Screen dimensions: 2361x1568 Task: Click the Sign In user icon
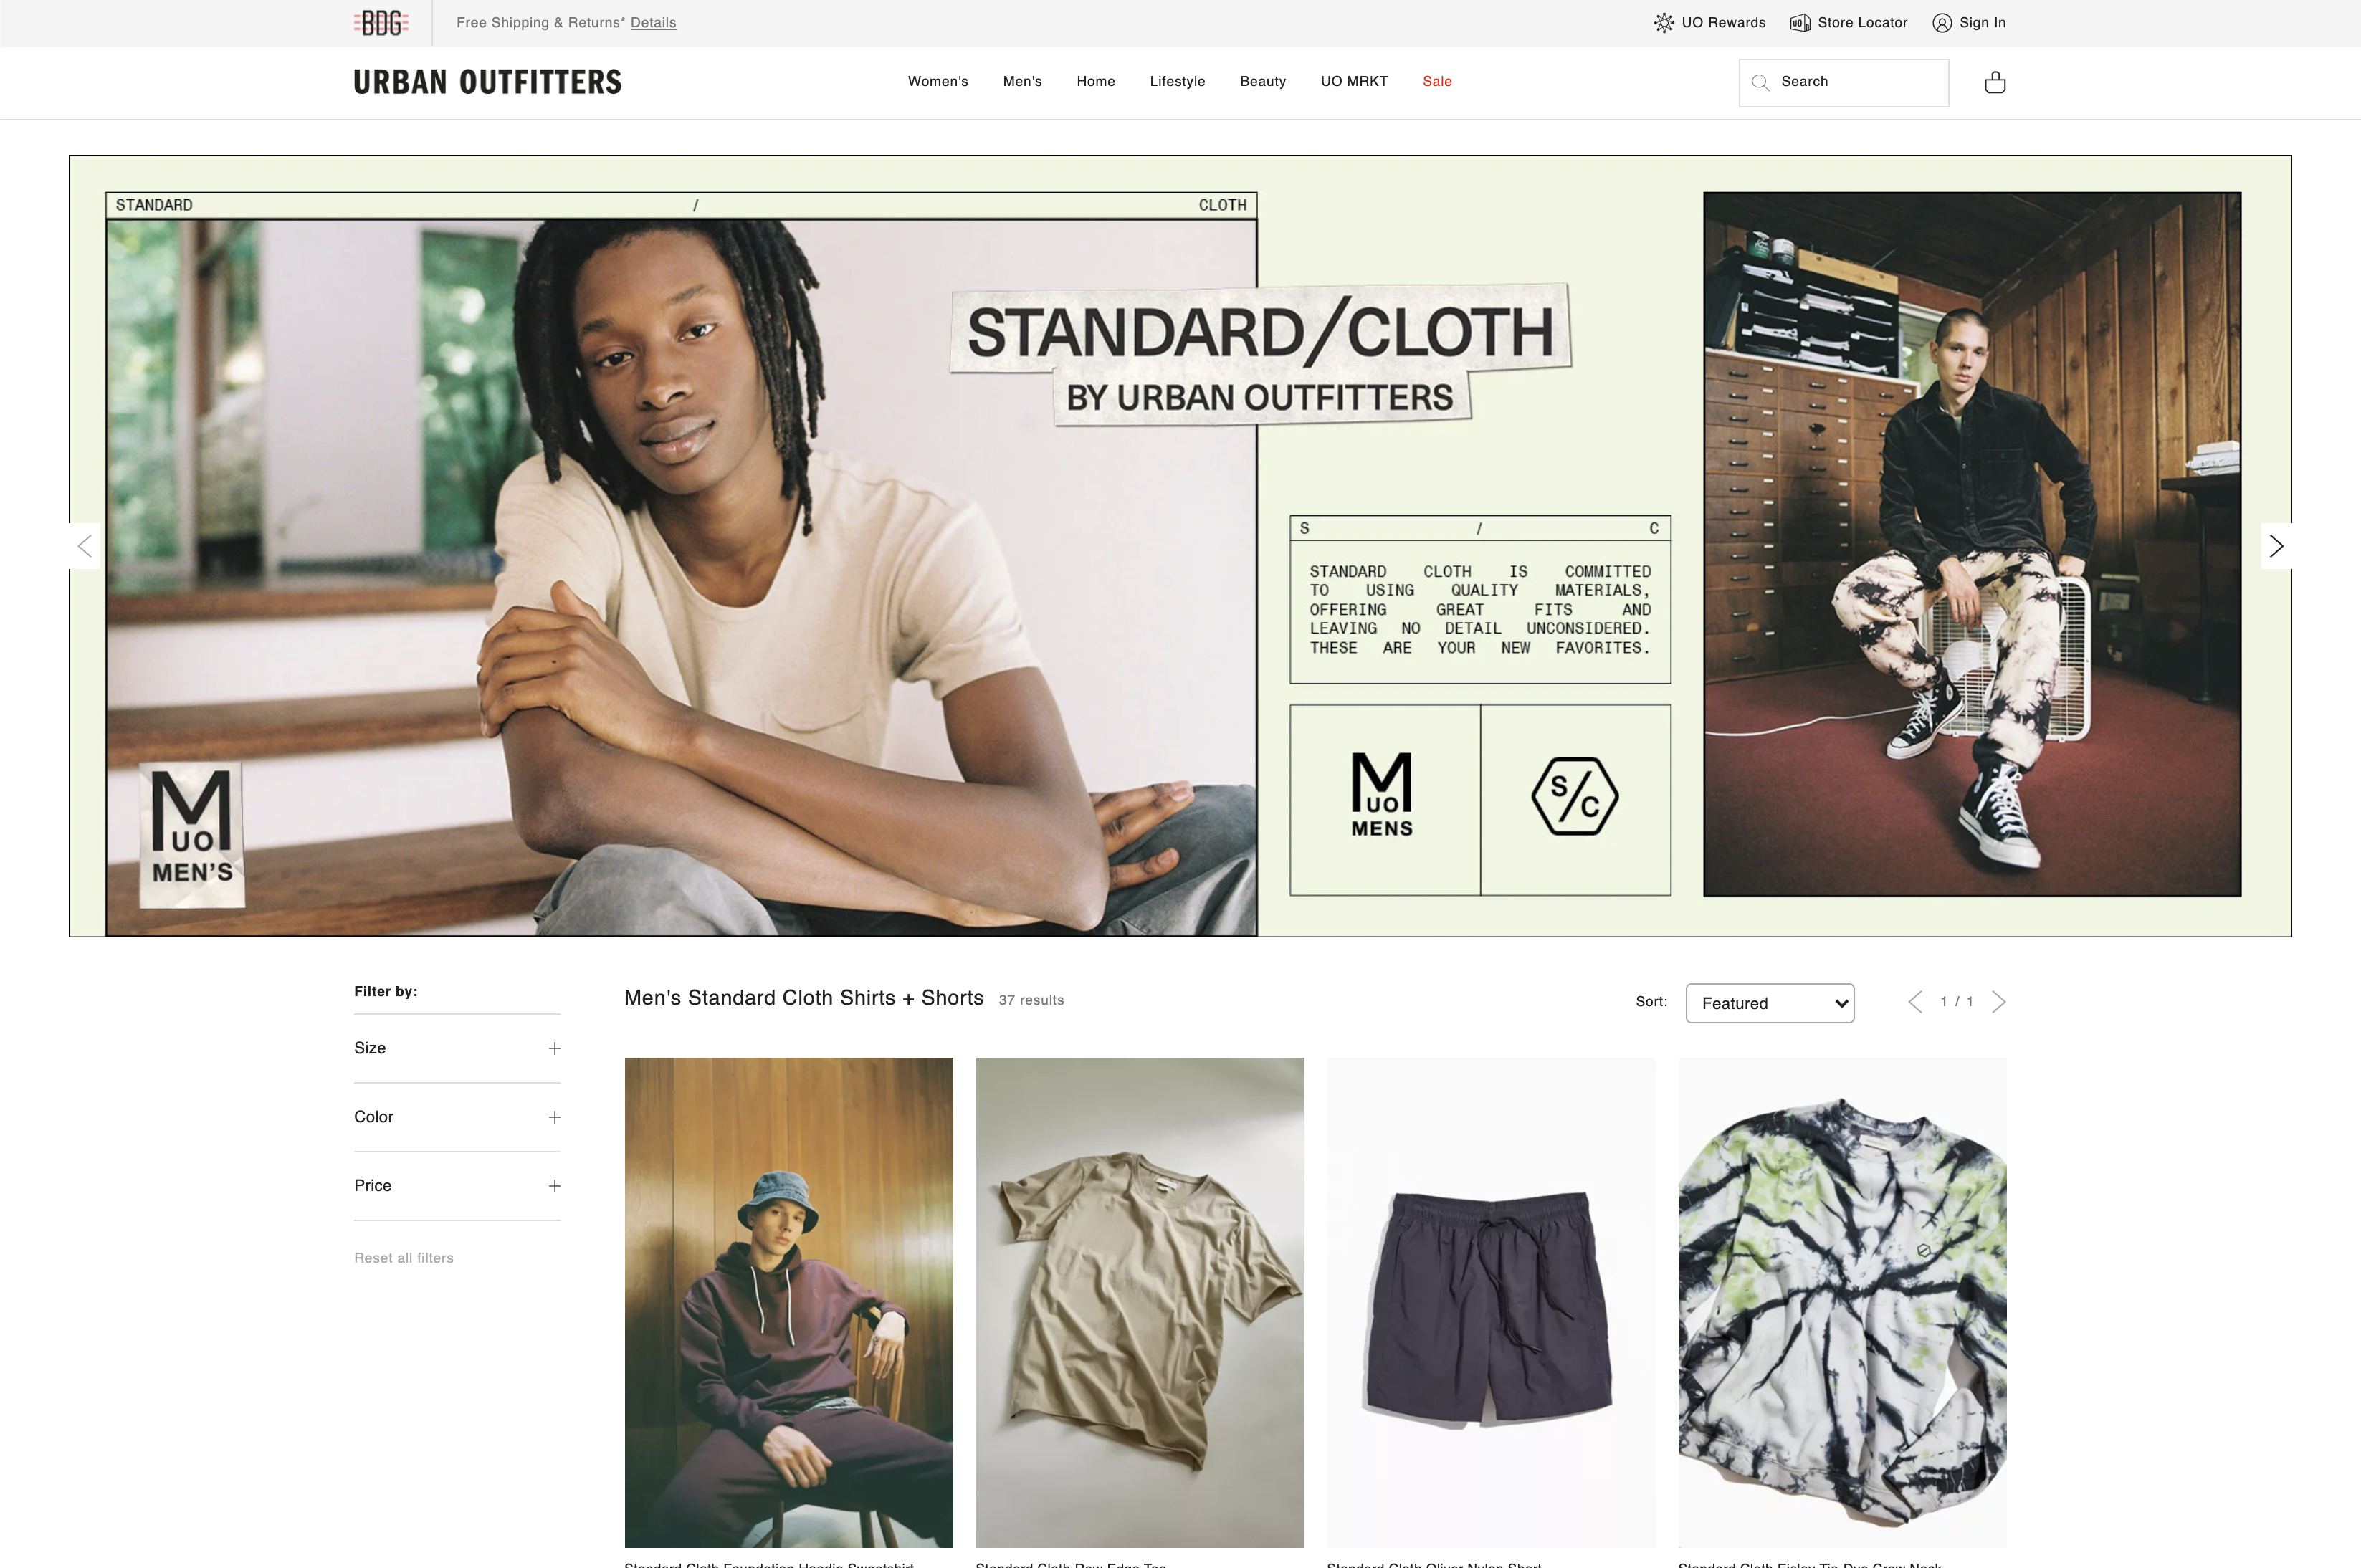coord(1942,23)
